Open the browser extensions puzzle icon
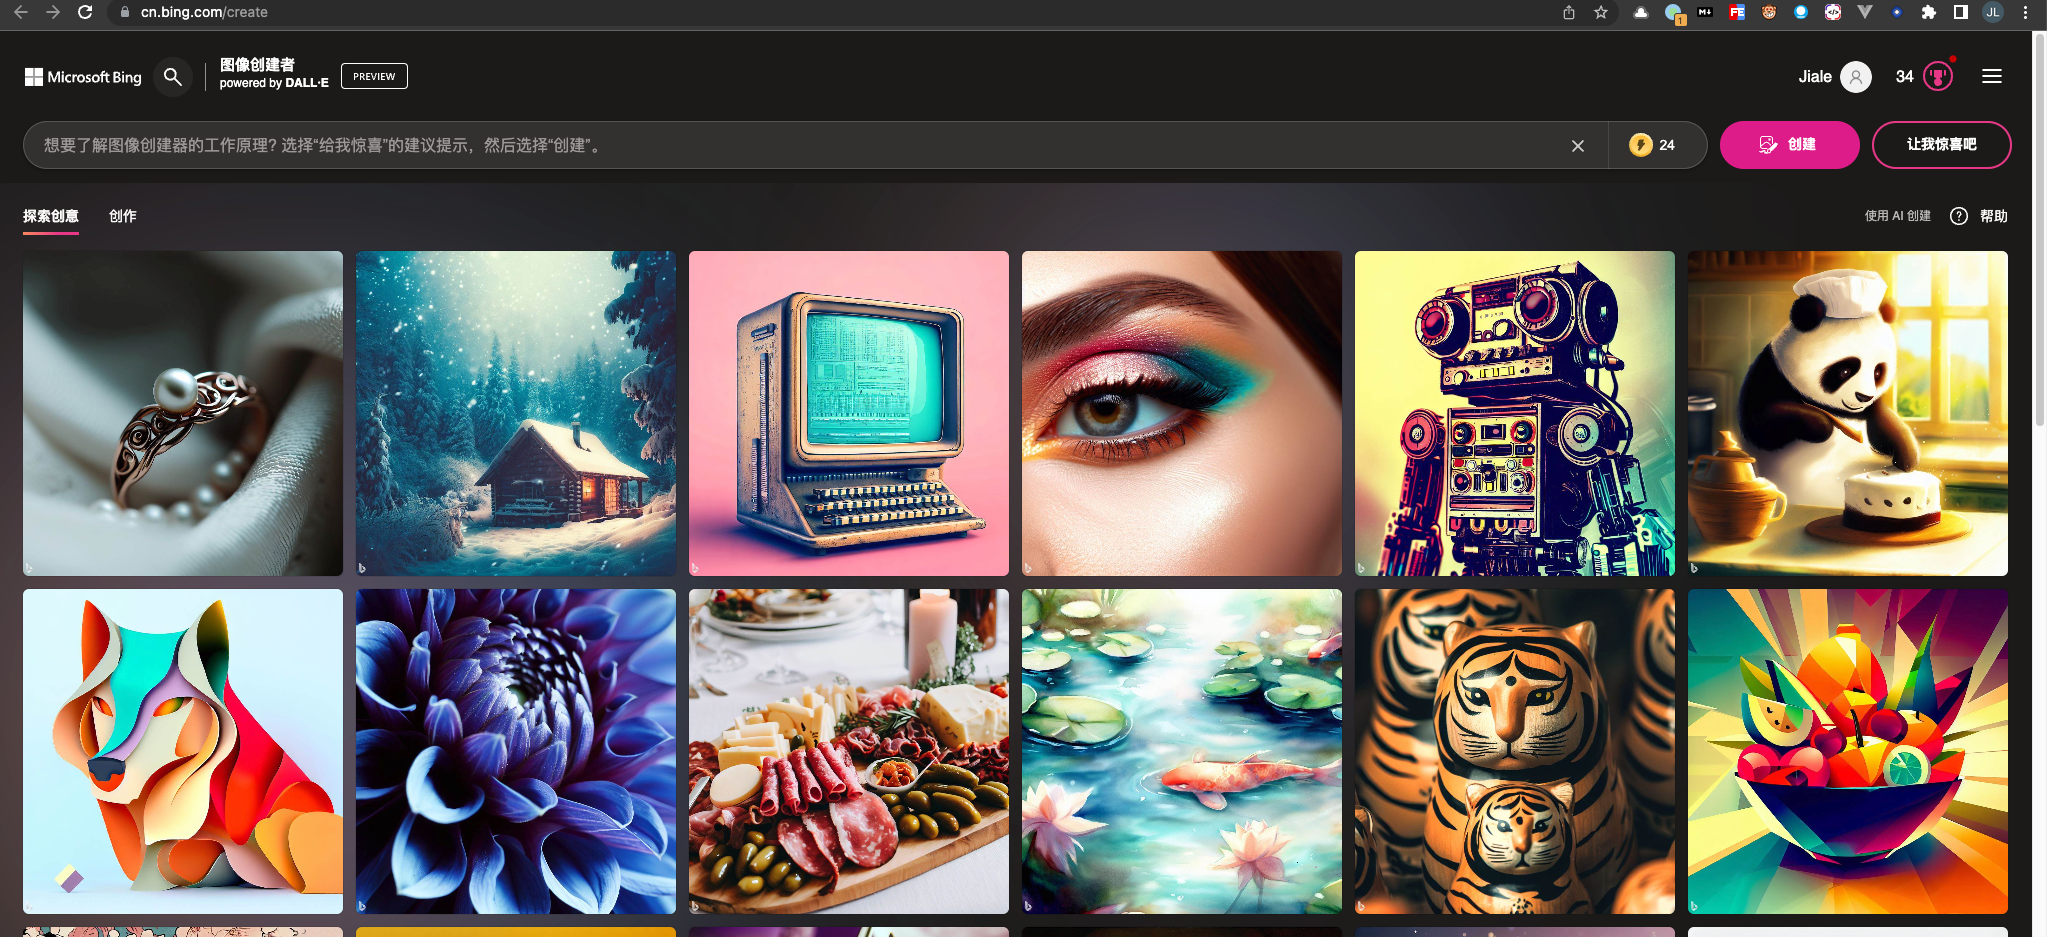 pyautogui.click(x=1928, y=12)
